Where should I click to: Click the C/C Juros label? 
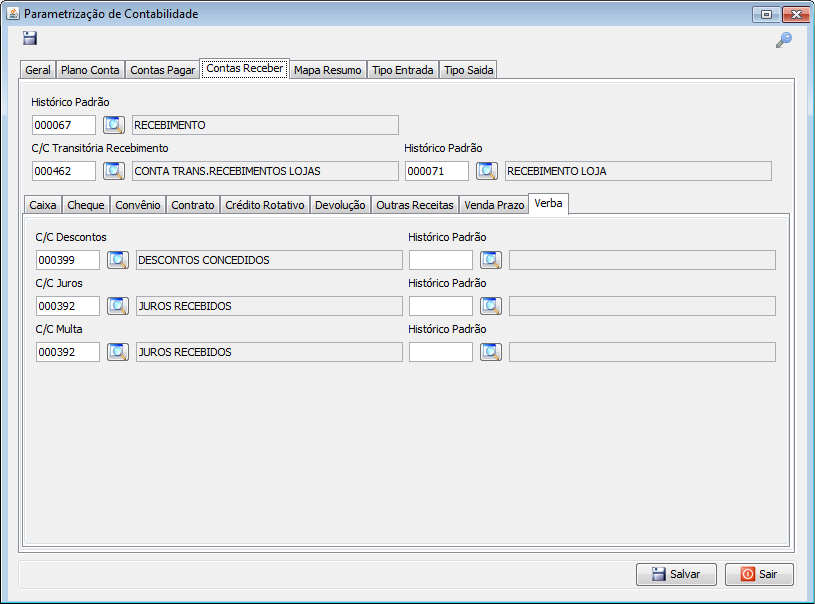pyautogui.click(x=59, y=283)
